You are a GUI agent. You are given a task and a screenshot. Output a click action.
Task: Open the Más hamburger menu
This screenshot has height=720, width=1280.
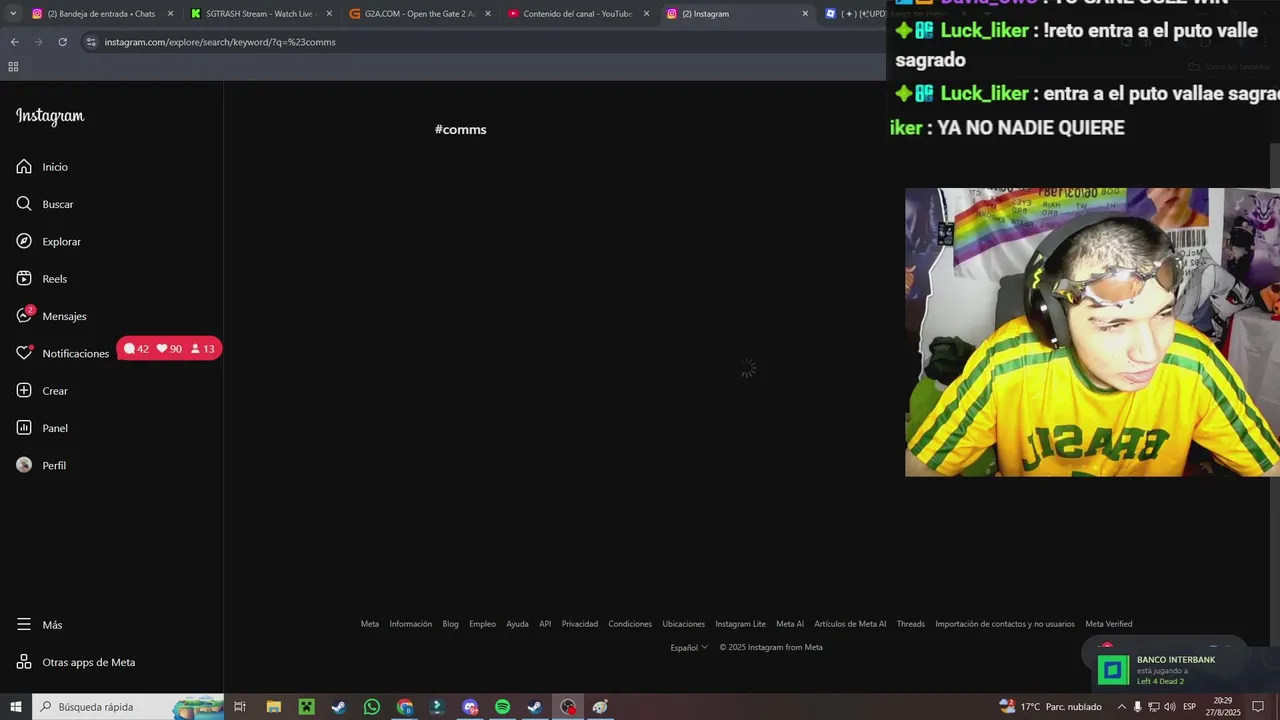39,625
